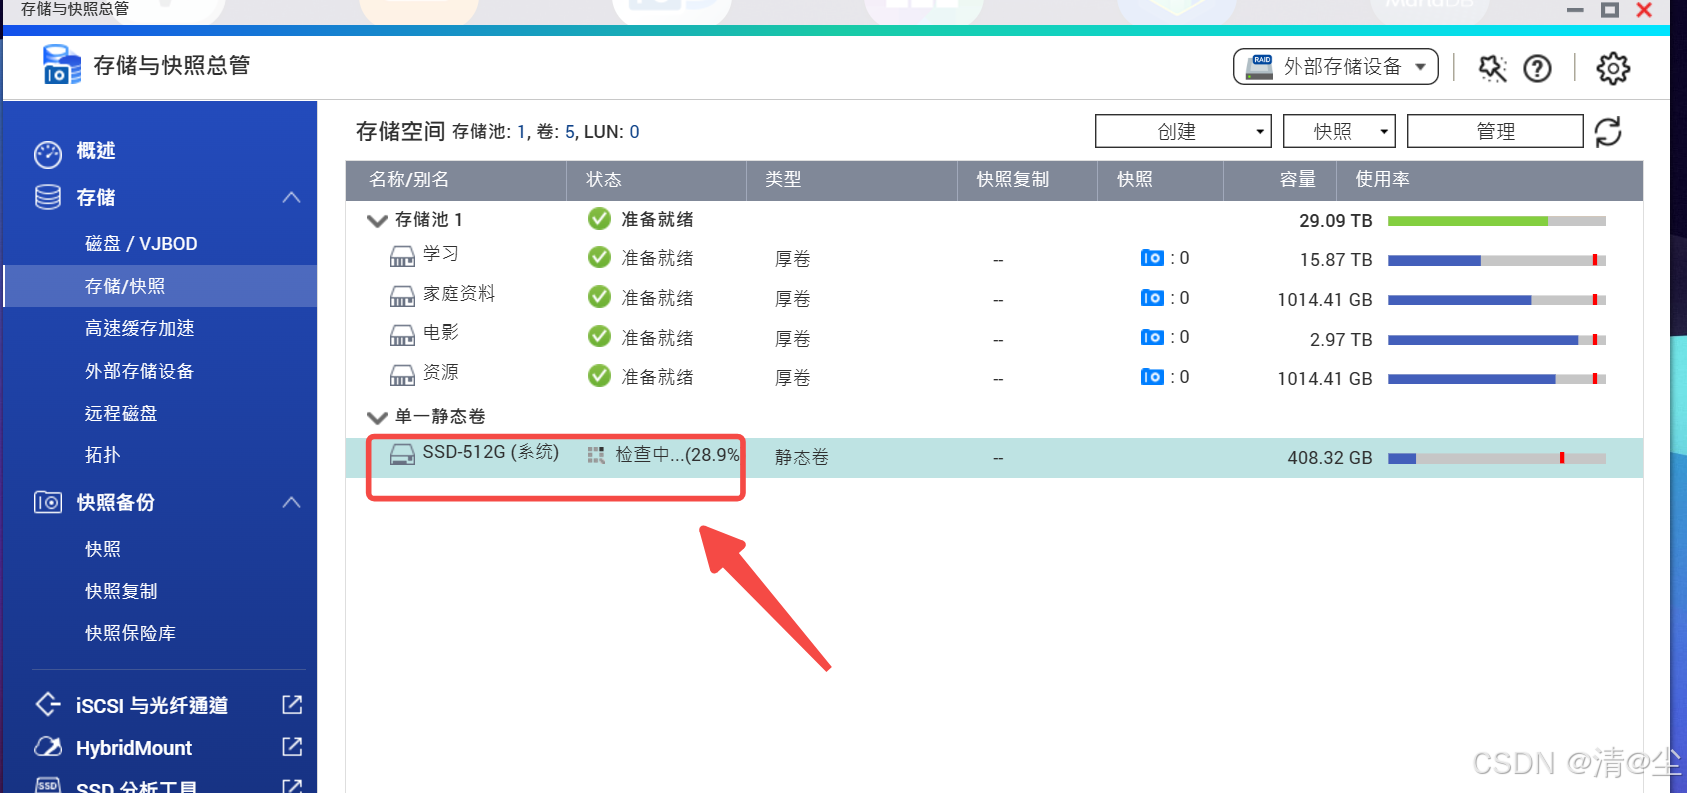The image size is (1687, 793).
Task: Click the 家庭资料 volume drive icon
Action: 402,297
